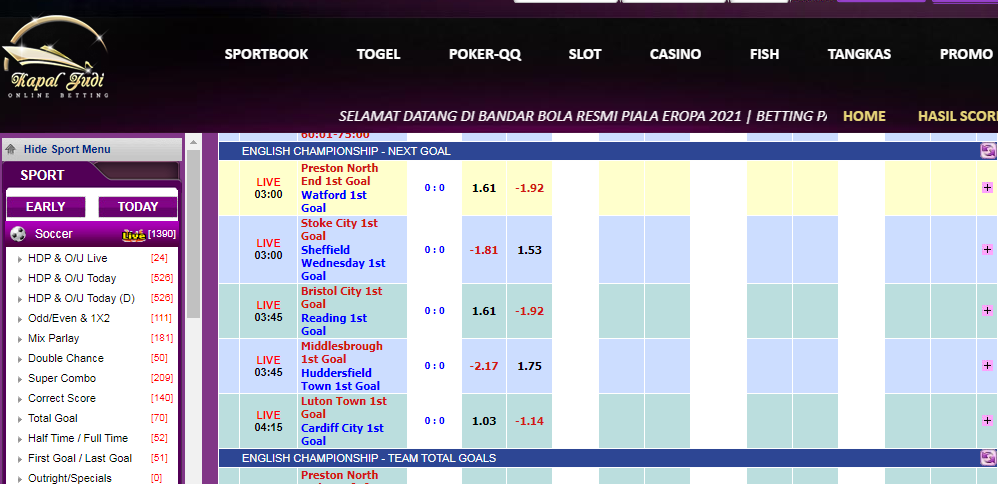Image resolution: width=998 pixels, height=484 pixels.
Task: Expand more bets for Stoke City row
Action: click(x=987, y=250)
